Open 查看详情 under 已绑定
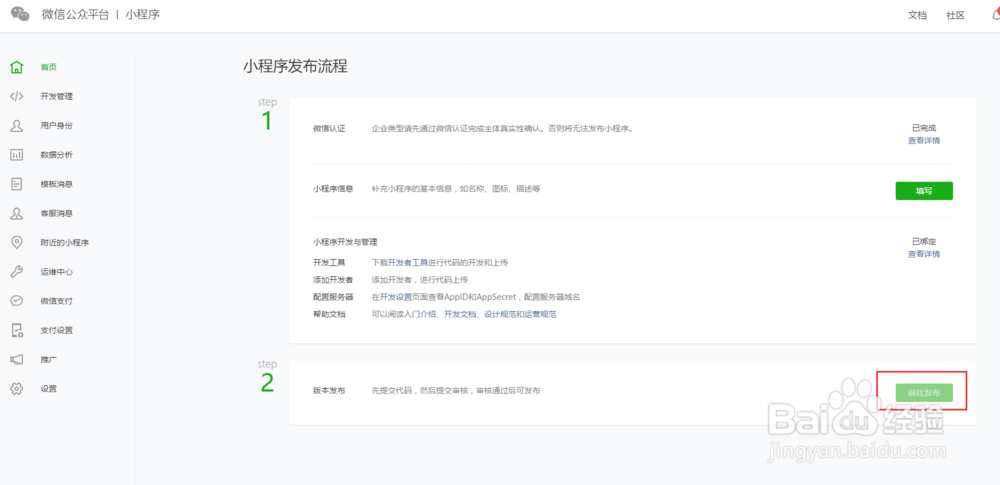Image resolution: width=1000 pixels, height=485 pixels. (x=924, y=254)
